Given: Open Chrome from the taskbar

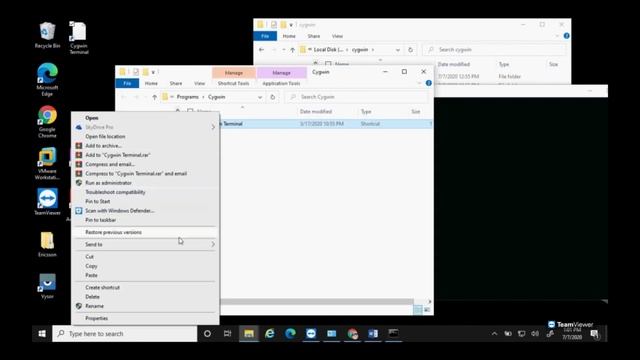Looking at the screenshot, I should [352, 333].
